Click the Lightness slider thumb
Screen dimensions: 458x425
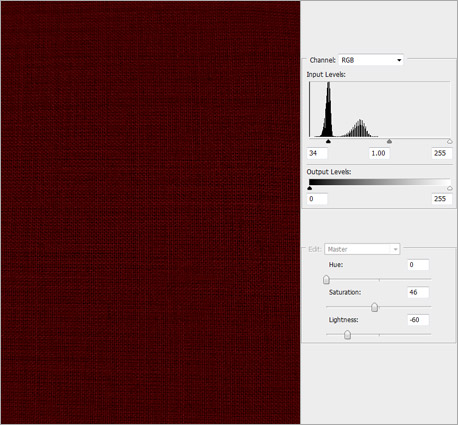click(x=347, y=335)
